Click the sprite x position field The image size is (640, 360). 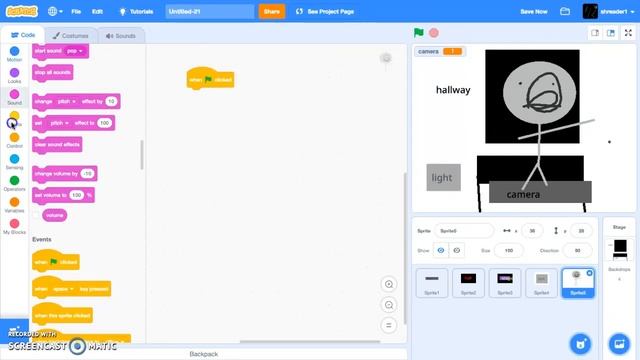pyautogui.click(x=532, y=231)
